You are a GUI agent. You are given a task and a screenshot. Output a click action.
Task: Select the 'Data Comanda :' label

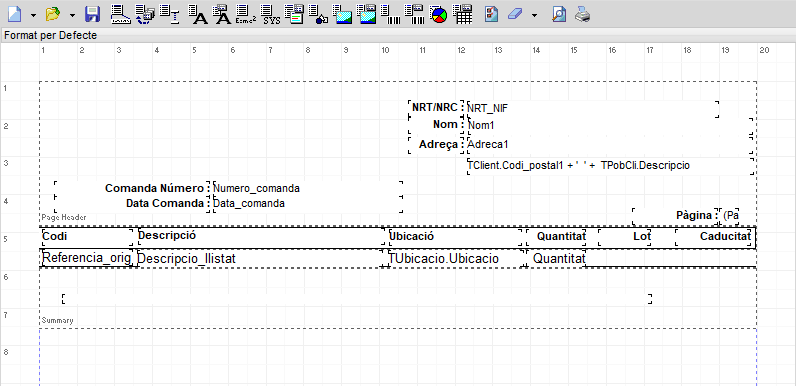pos(132,204)
